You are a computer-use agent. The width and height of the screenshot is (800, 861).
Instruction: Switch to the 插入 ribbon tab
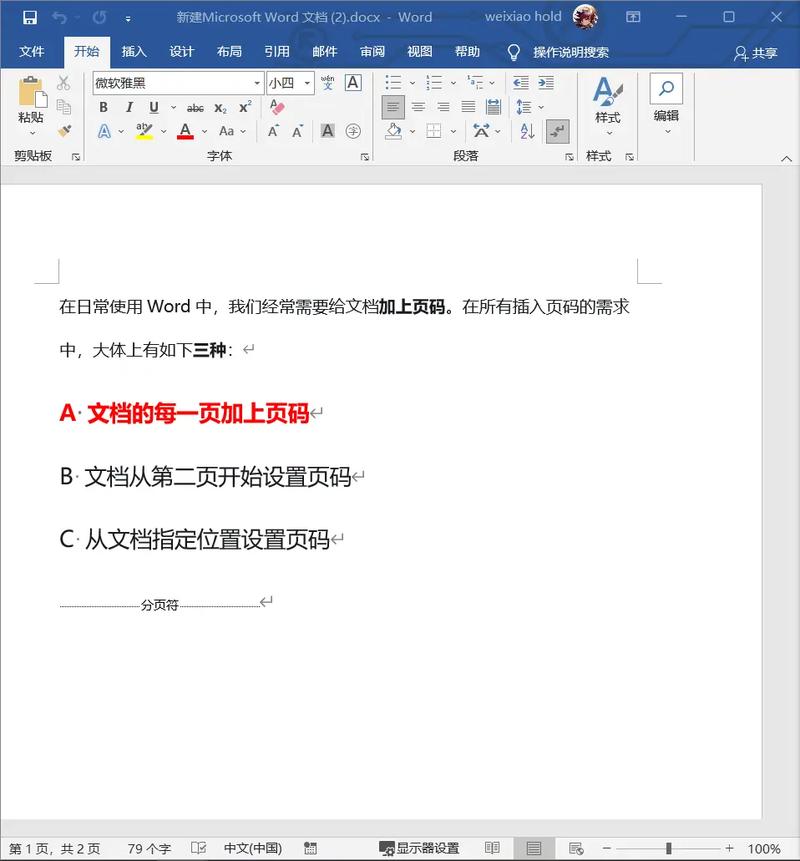click(x=135, y=51)
